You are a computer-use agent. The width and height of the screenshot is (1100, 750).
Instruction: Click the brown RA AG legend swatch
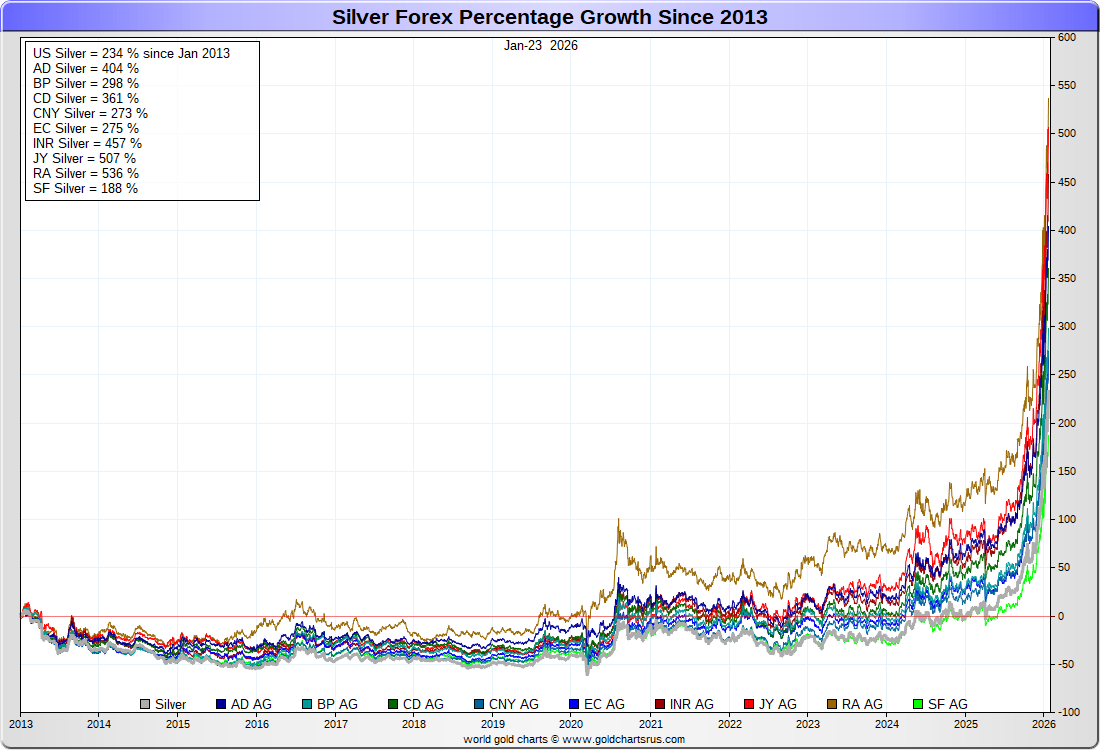point(832,705)
